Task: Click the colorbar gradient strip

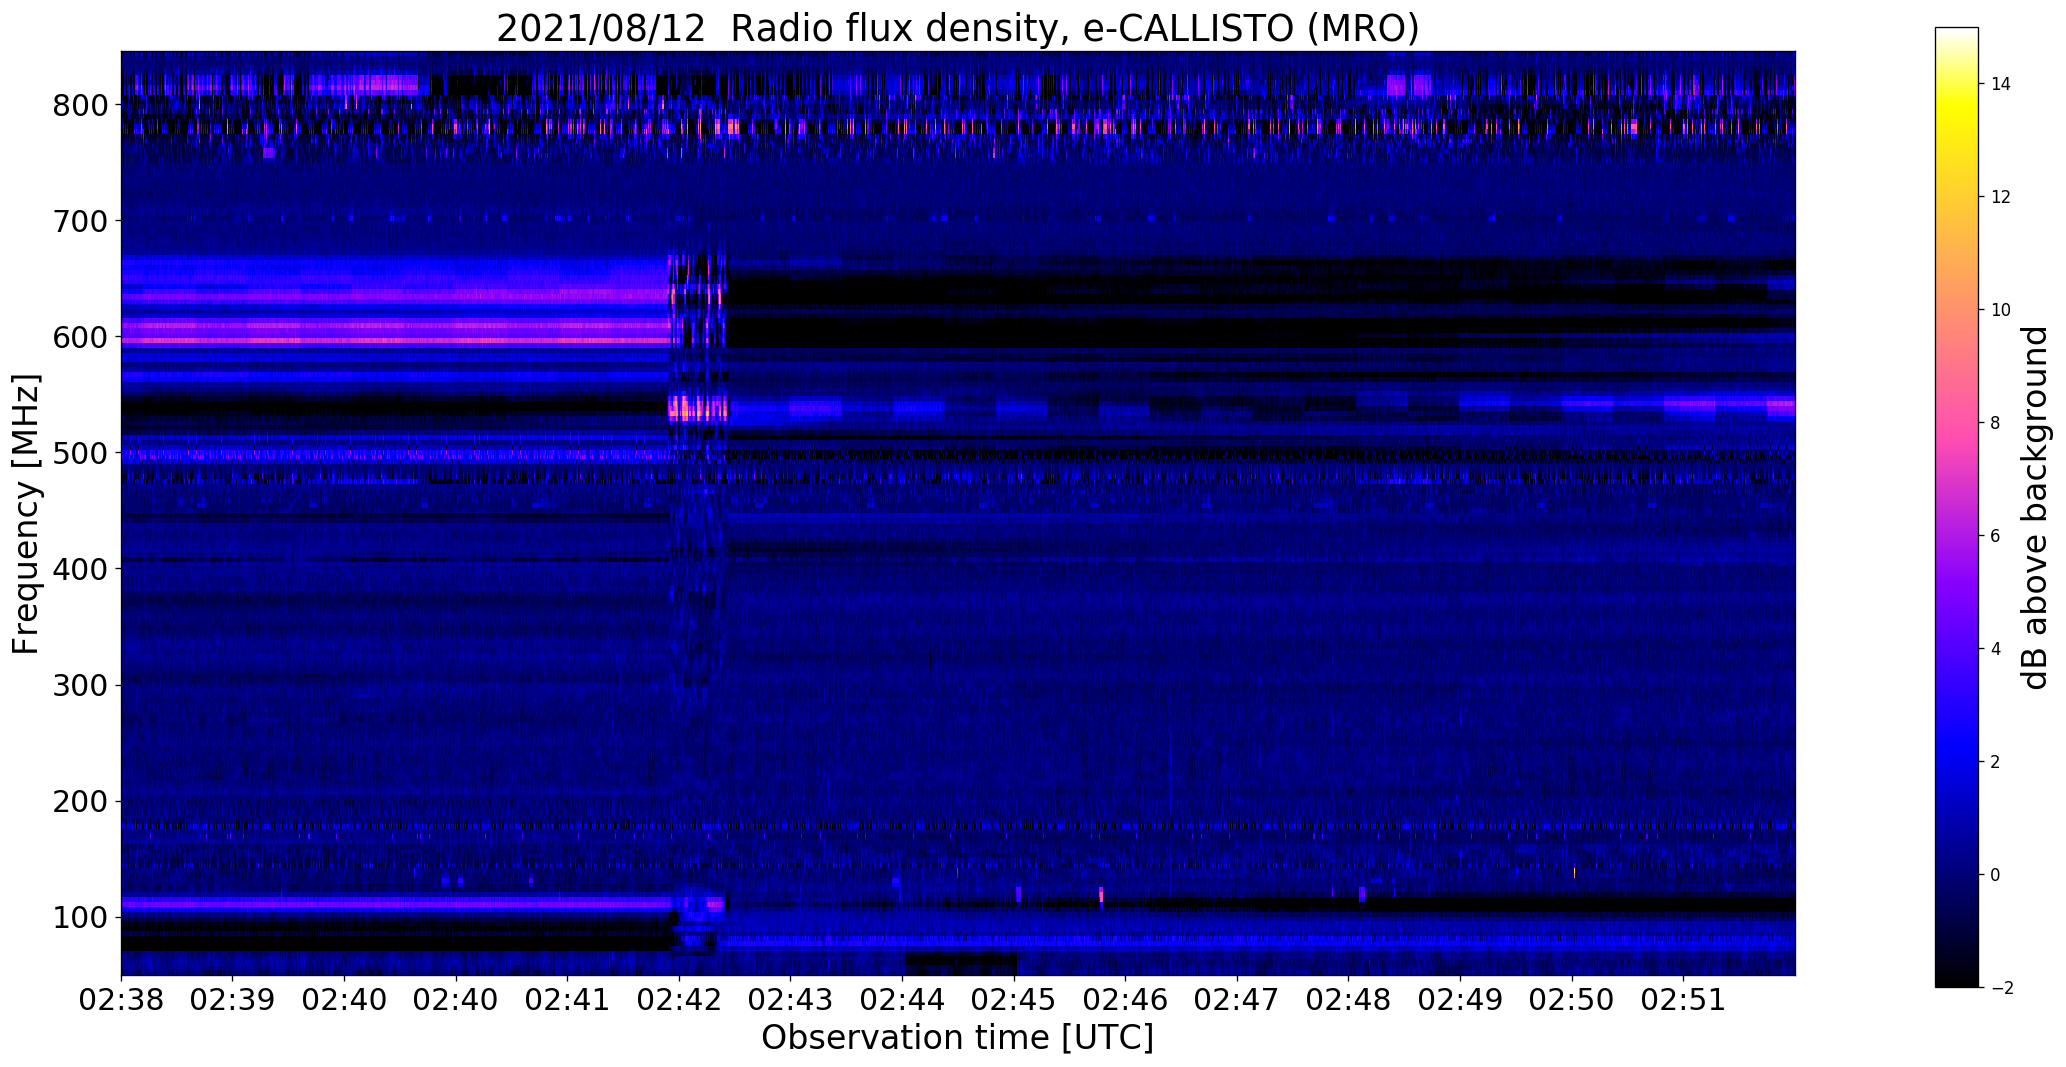Action: [1956, 507]
